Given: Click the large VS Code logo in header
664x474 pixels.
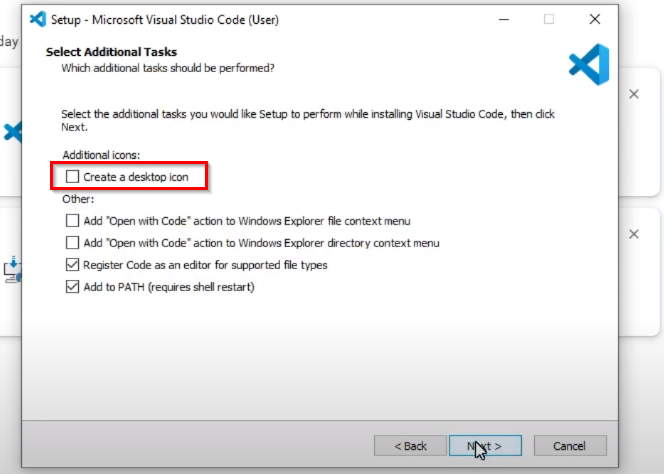Looking at the screenshot, I should (x=589, y=64).
